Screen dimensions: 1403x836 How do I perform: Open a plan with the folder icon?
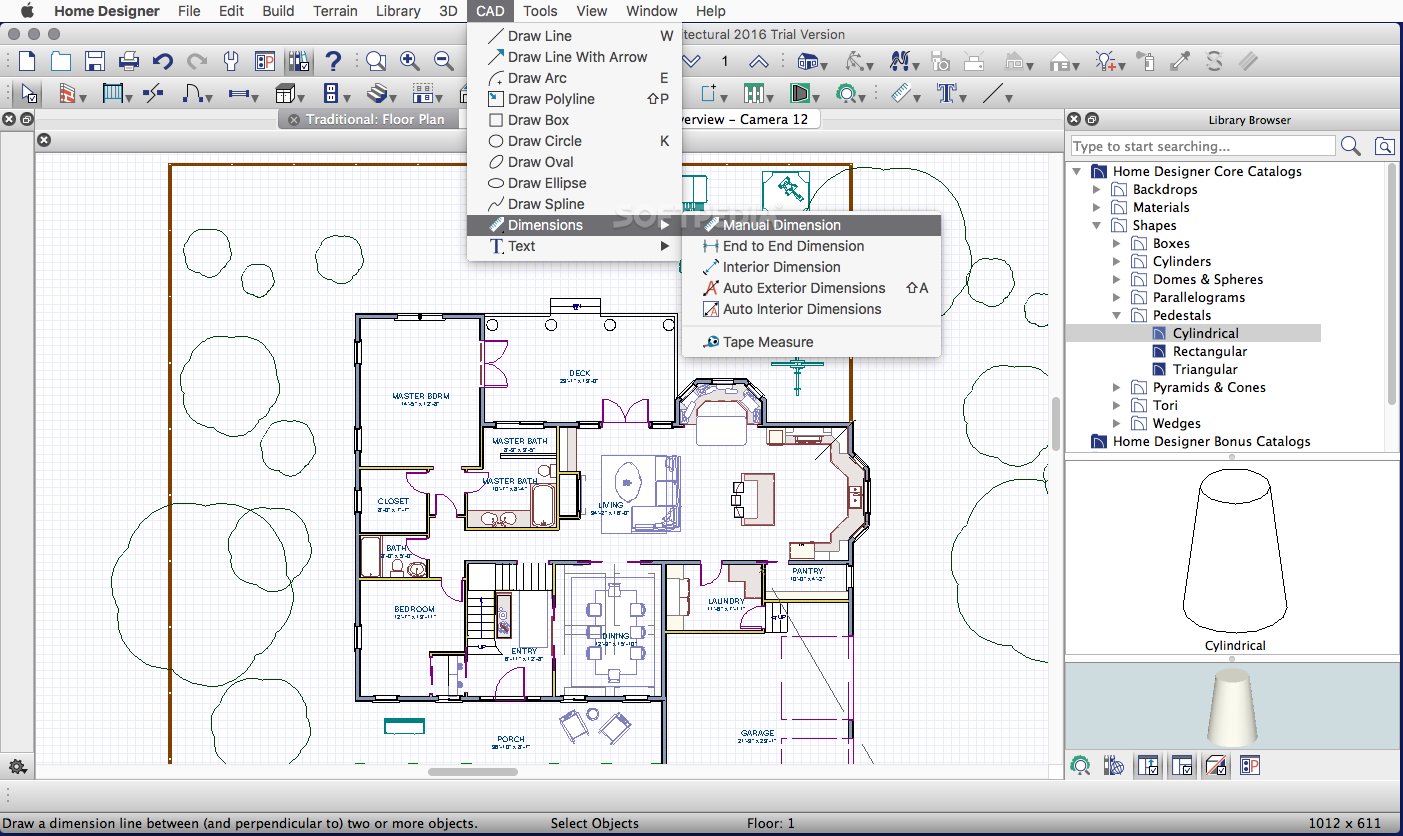pyautogui.click(x=61, y=61)
